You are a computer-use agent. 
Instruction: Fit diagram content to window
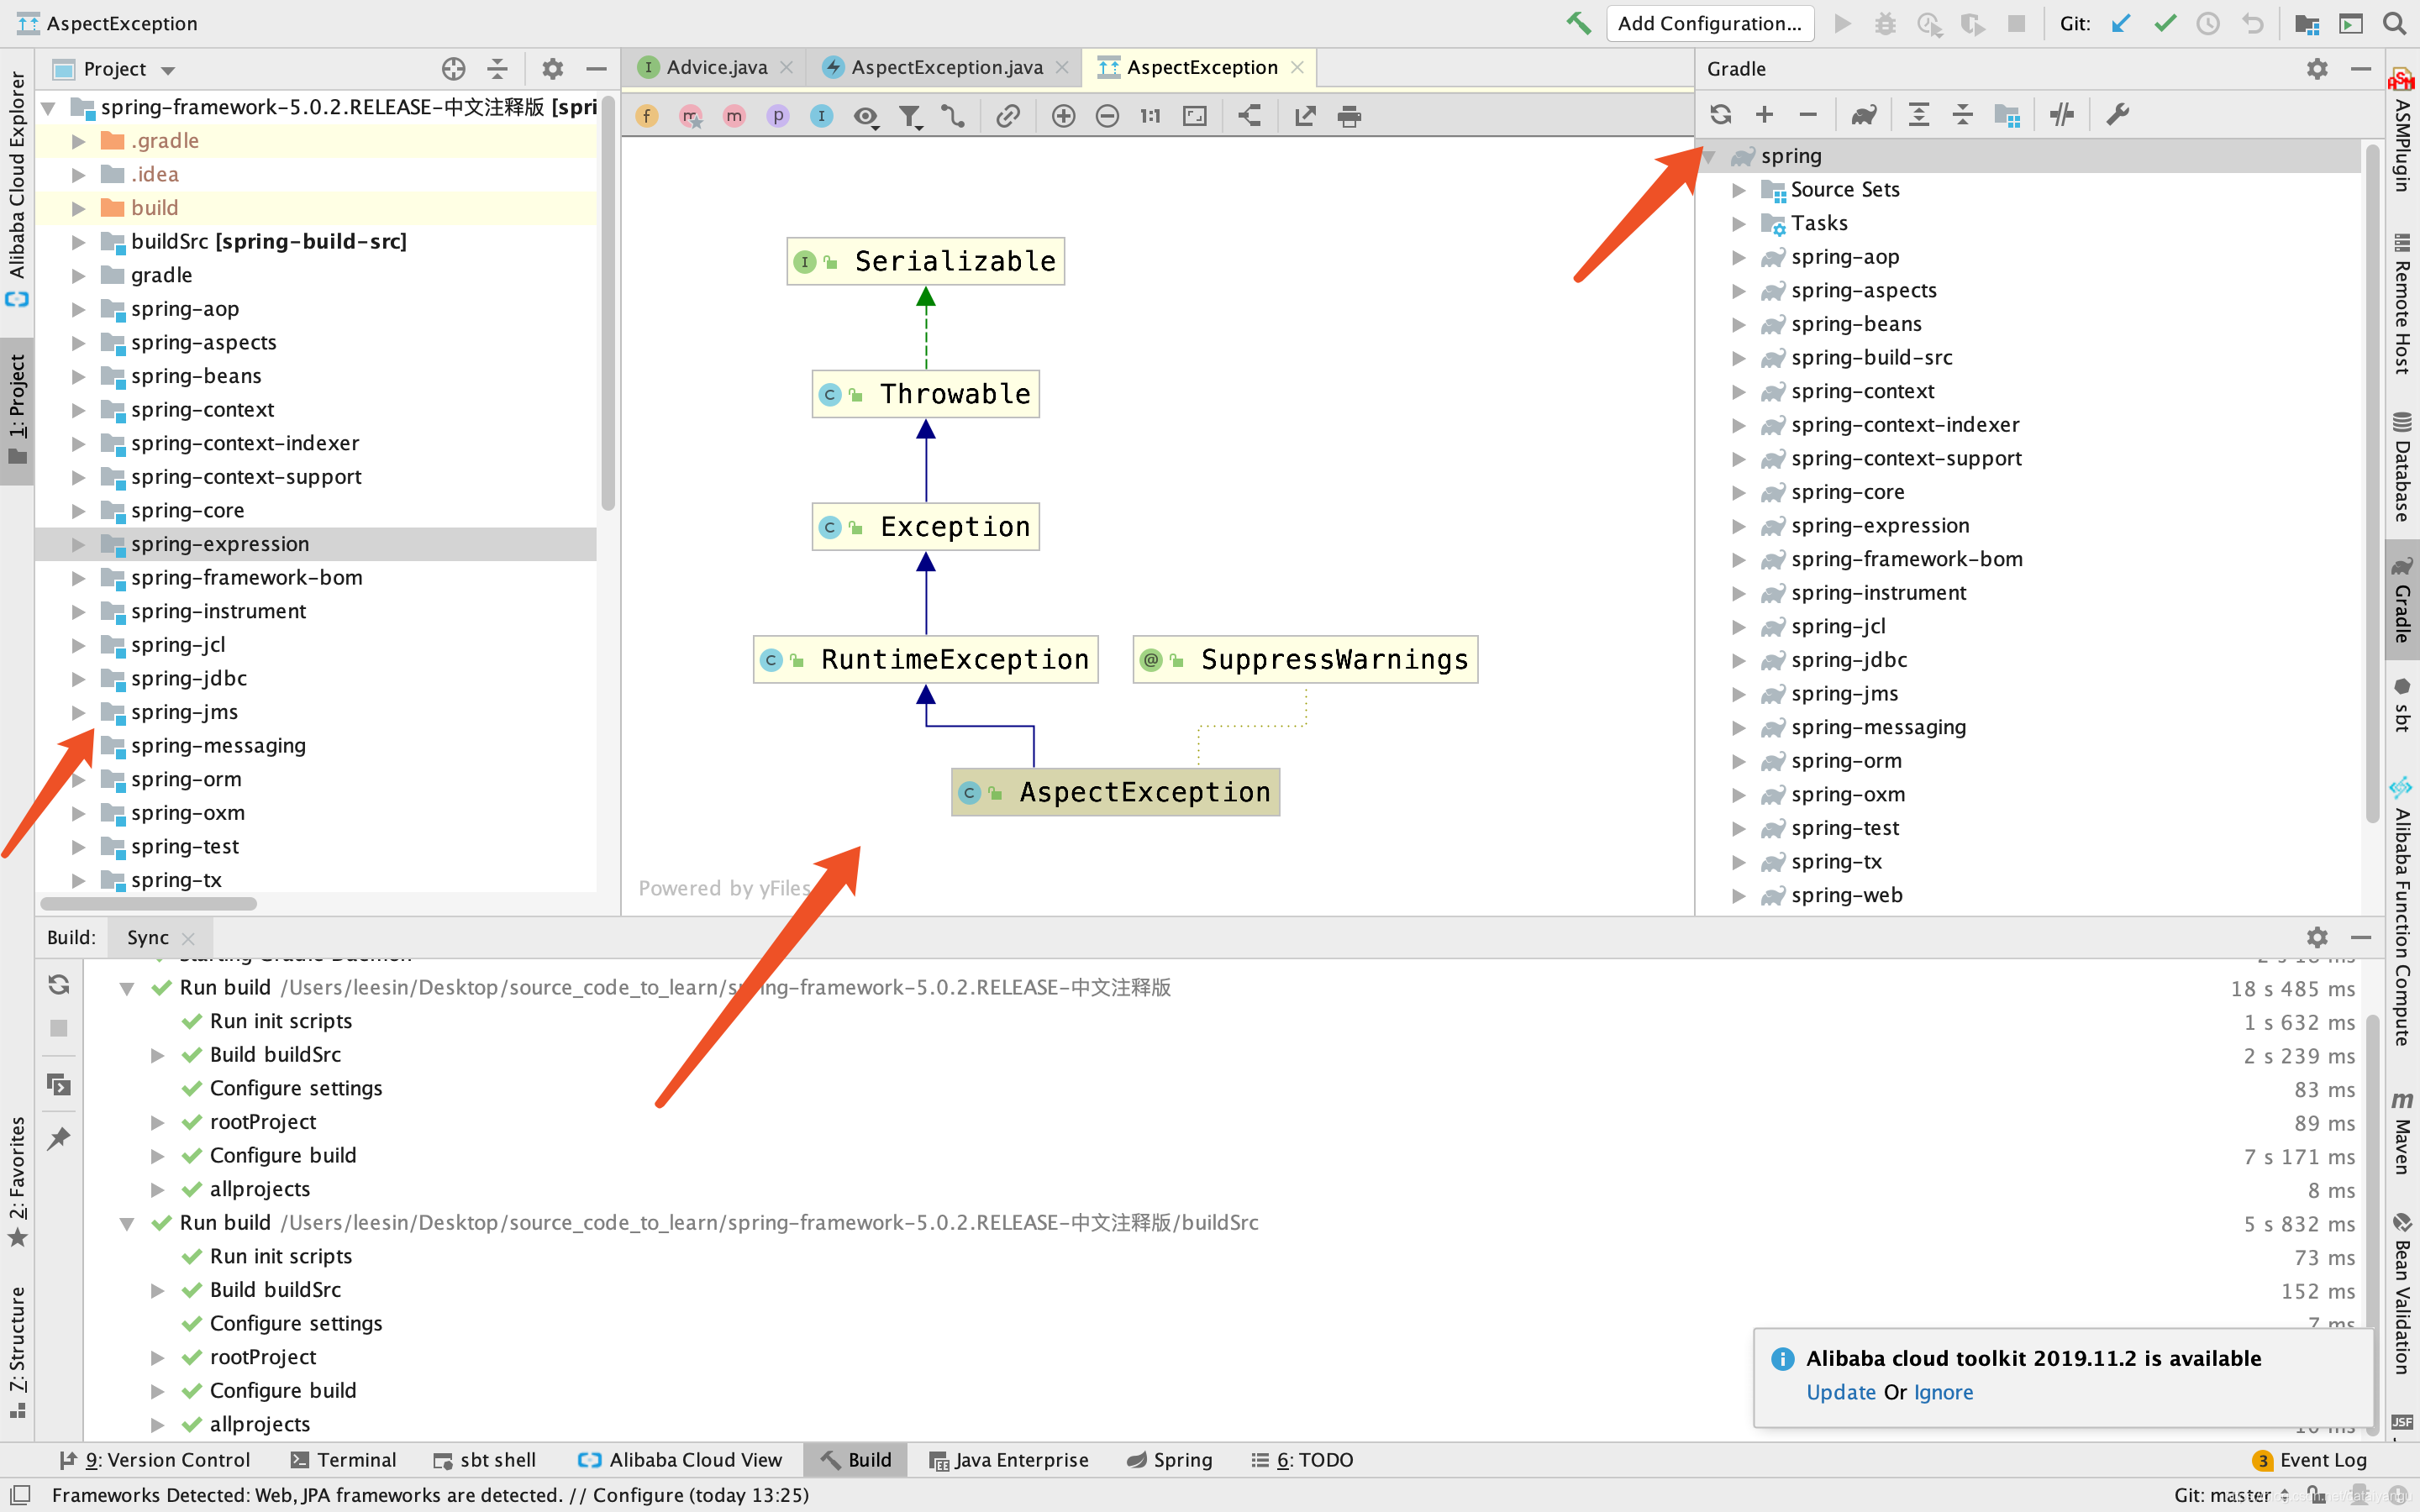pos(1195,116)
